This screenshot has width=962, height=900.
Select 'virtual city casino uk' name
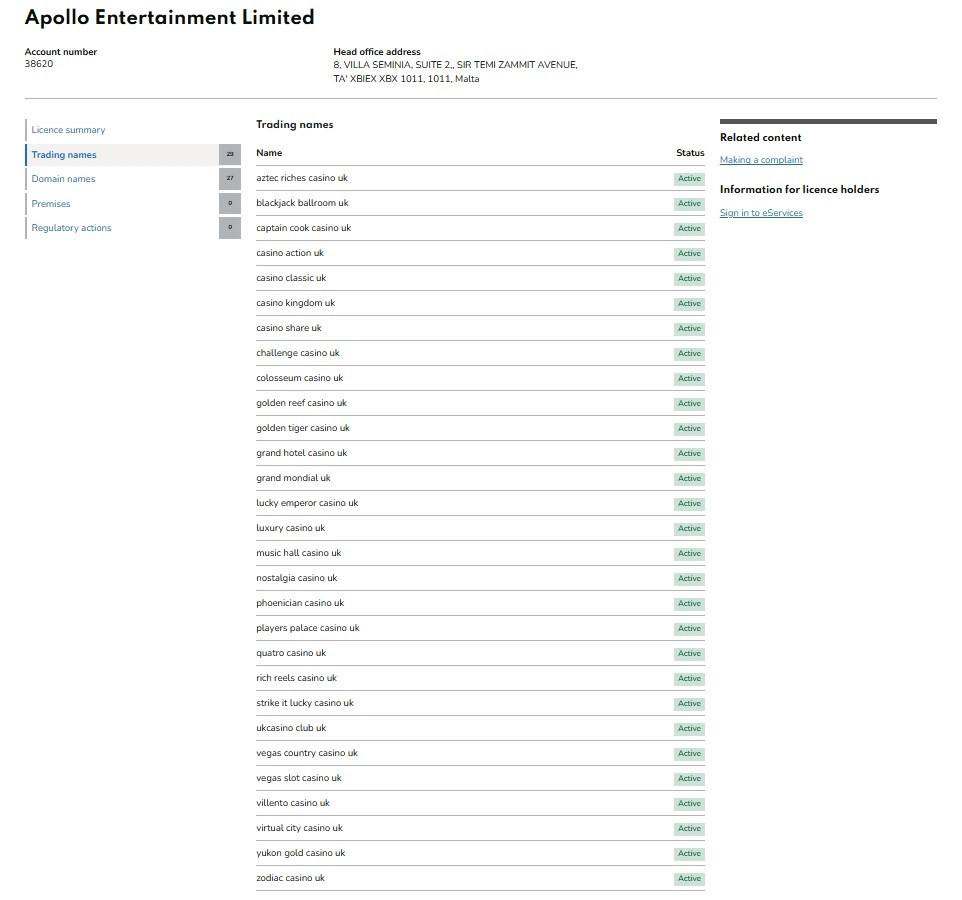(x=299, y=828)
